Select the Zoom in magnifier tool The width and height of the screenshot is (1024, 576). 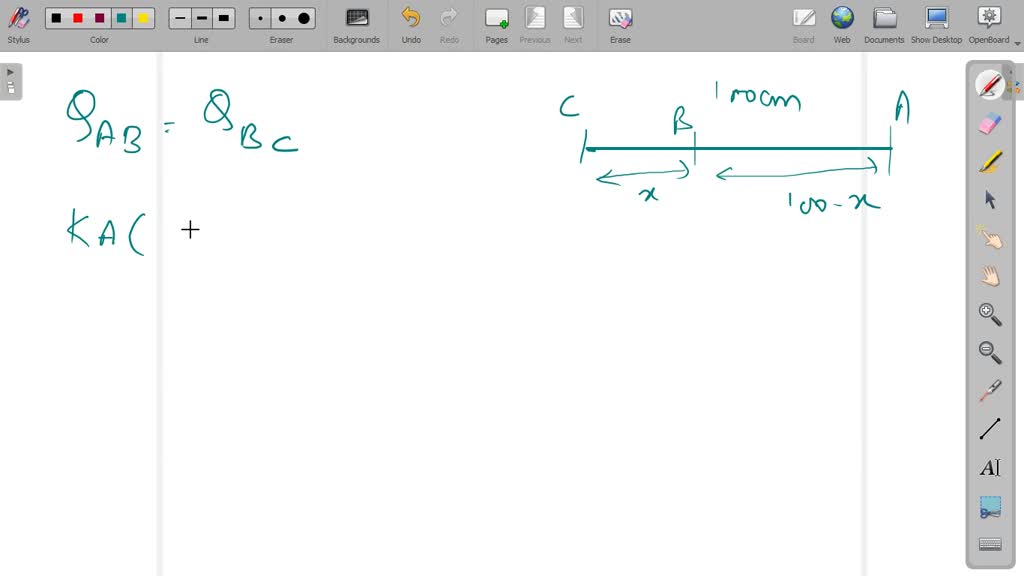pyautogui.click(x=989, y=314)
